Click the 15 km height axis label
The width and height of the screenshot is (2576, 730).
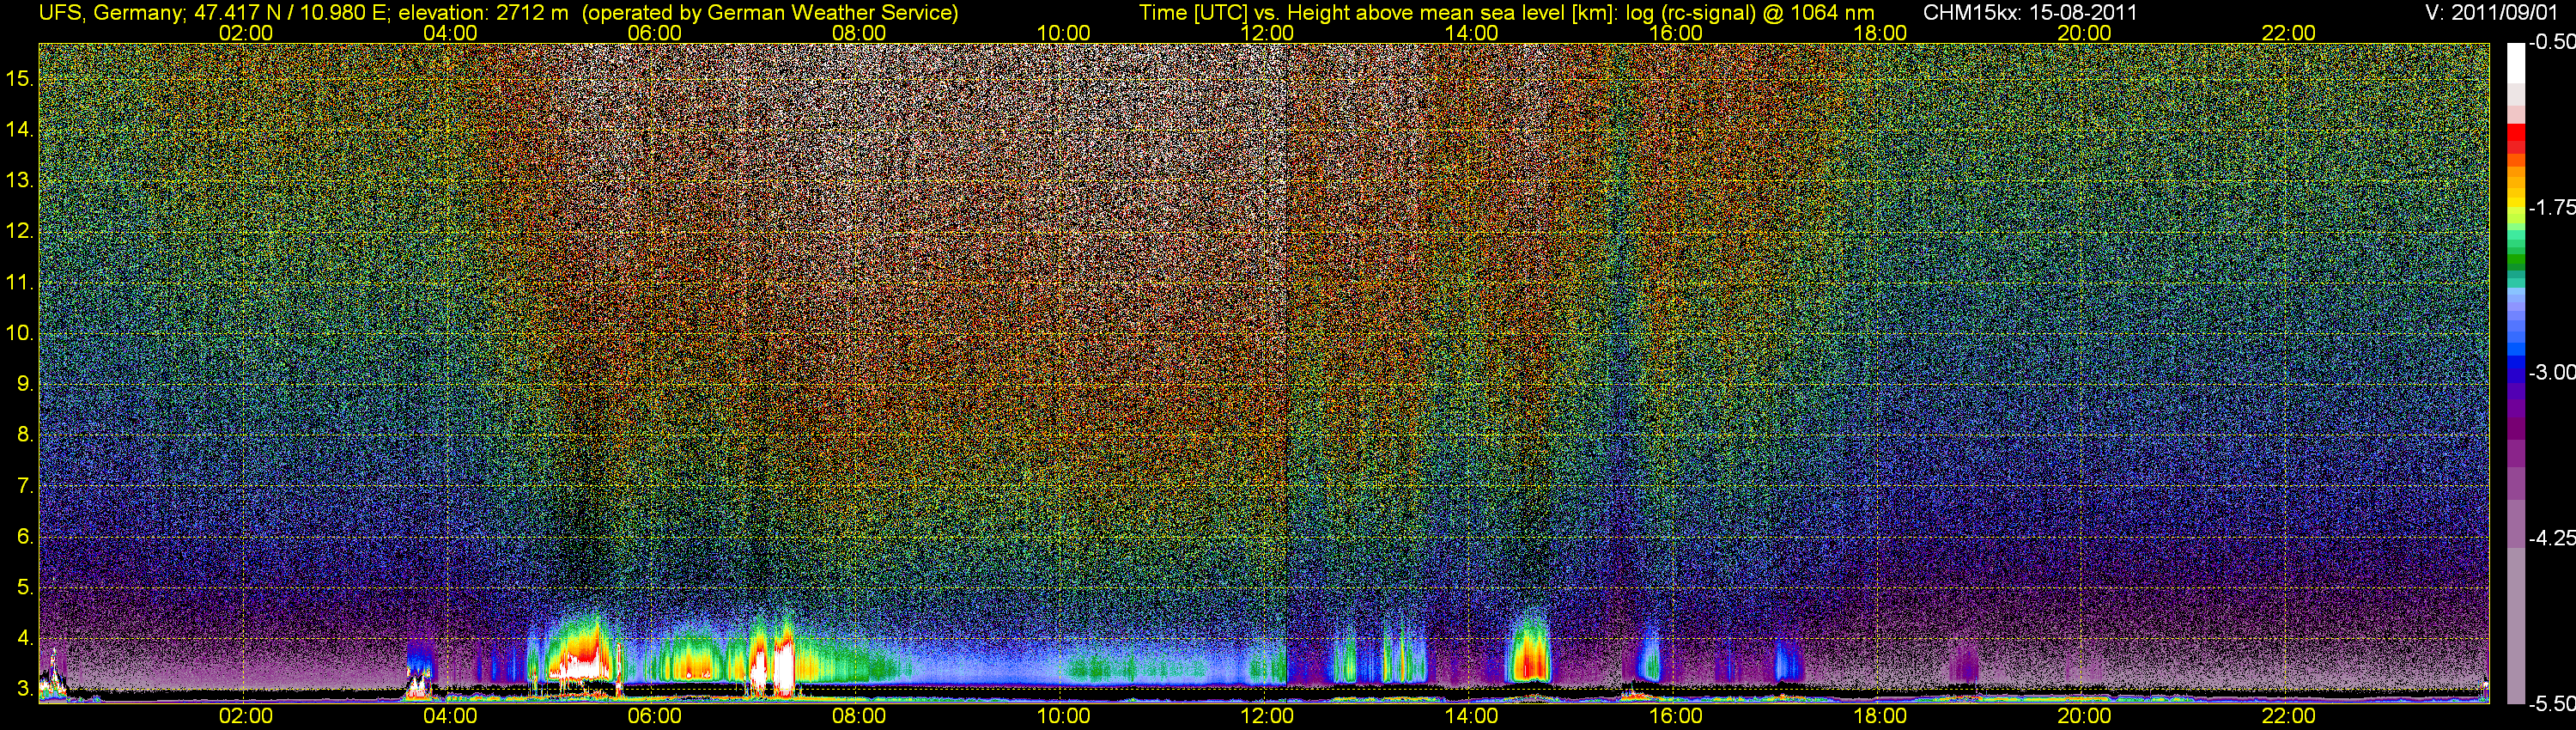20,79
